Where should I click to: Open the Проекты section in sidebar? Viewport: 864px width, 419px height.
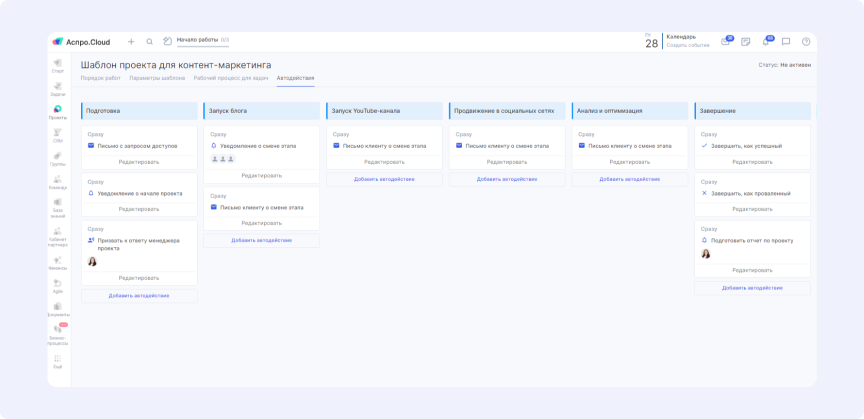coord(58,111)
